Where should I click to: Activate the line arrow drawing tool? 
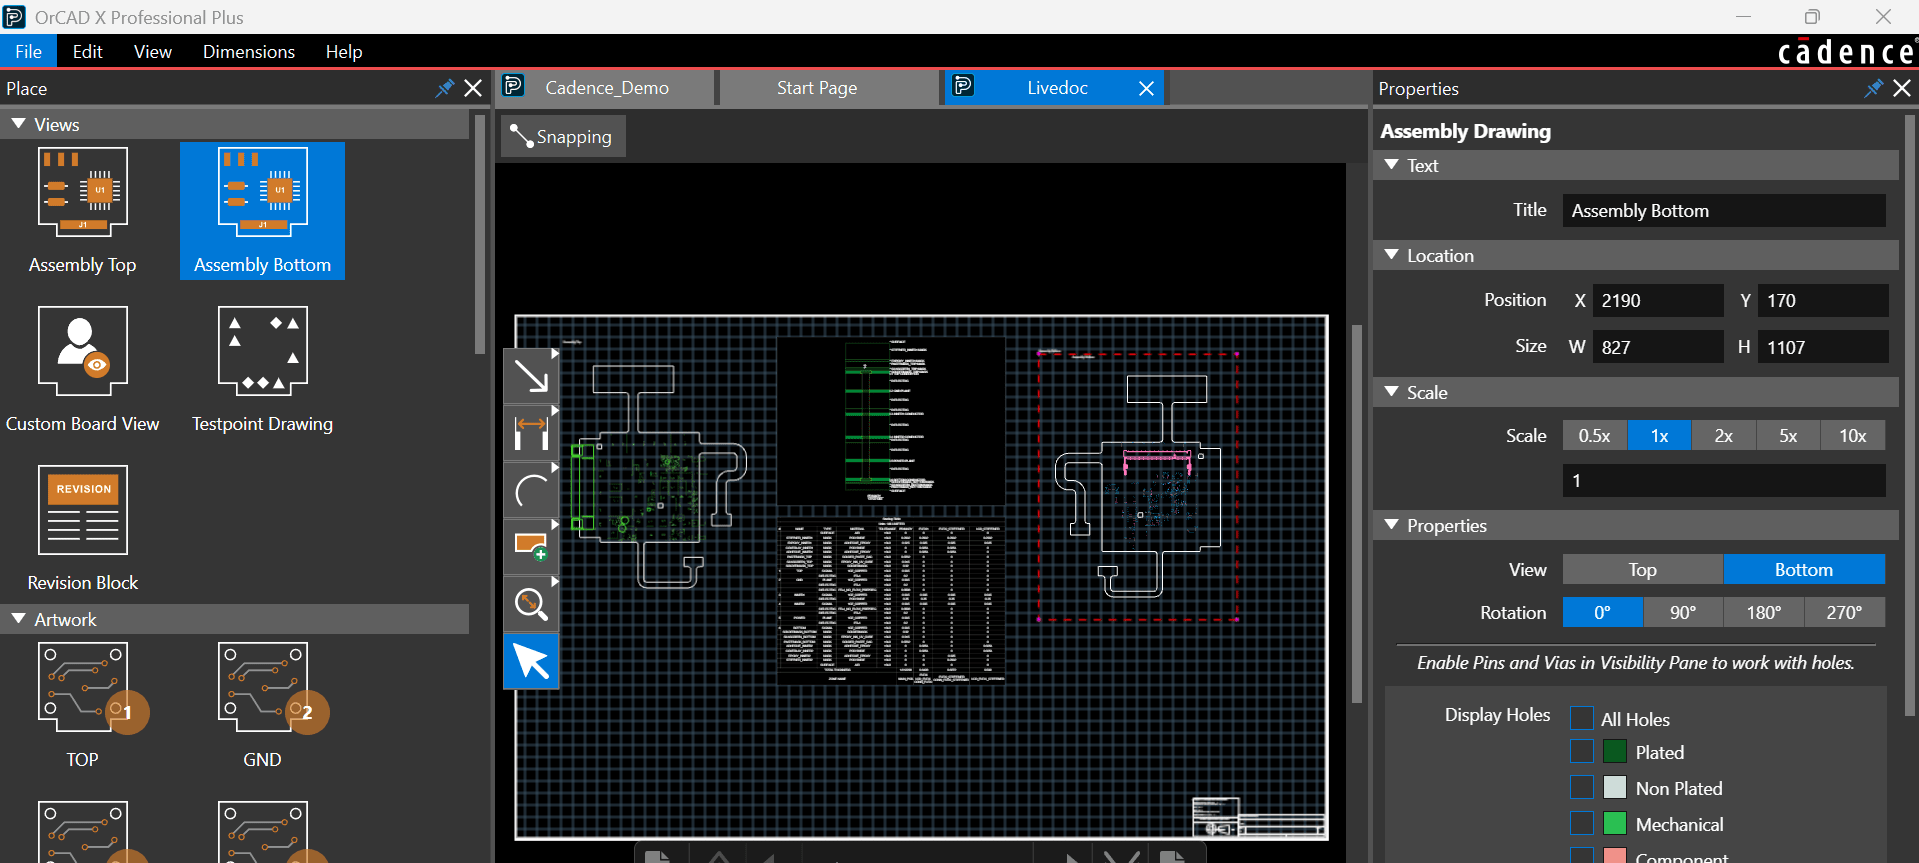click(531, 376)
